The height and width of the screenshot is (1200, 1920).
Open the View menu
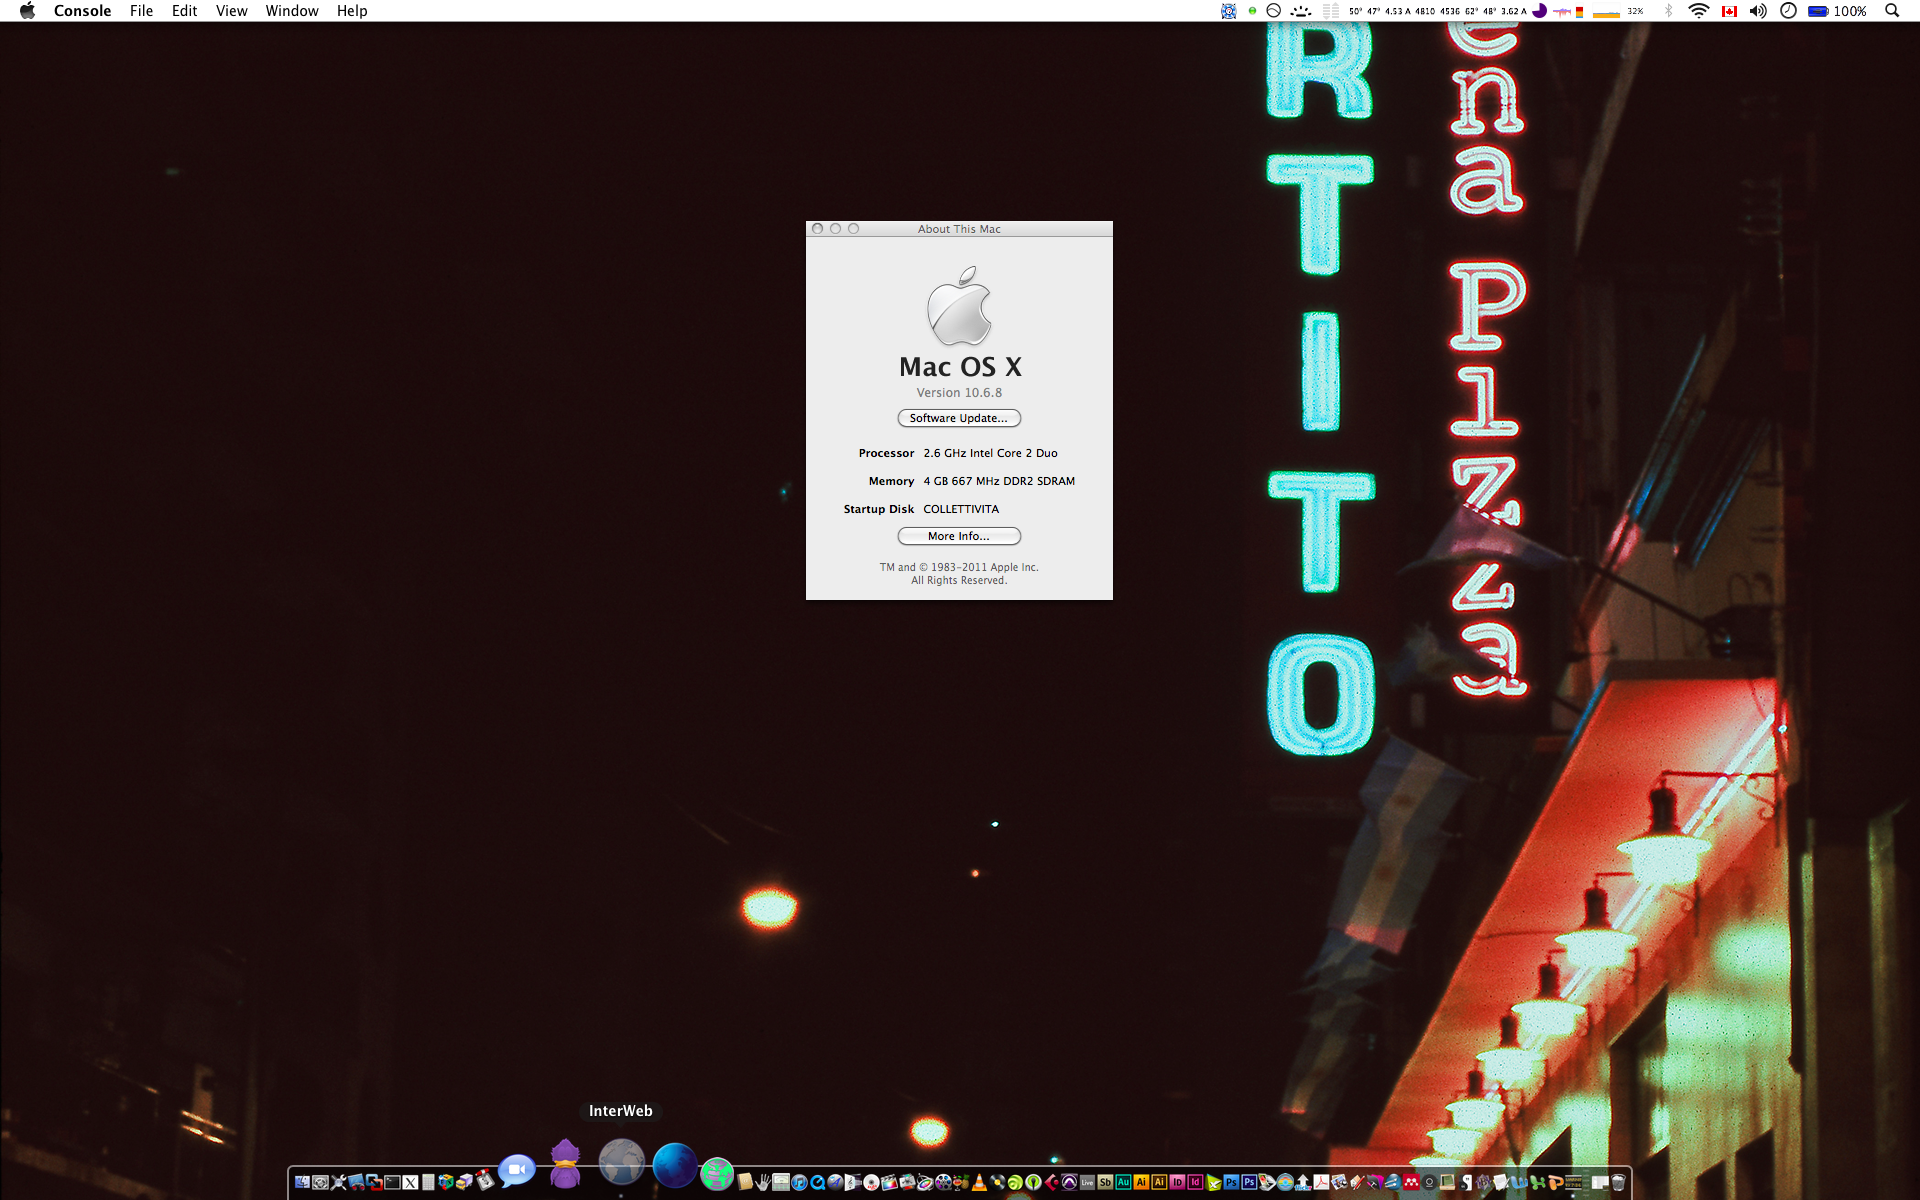(231, 11)
